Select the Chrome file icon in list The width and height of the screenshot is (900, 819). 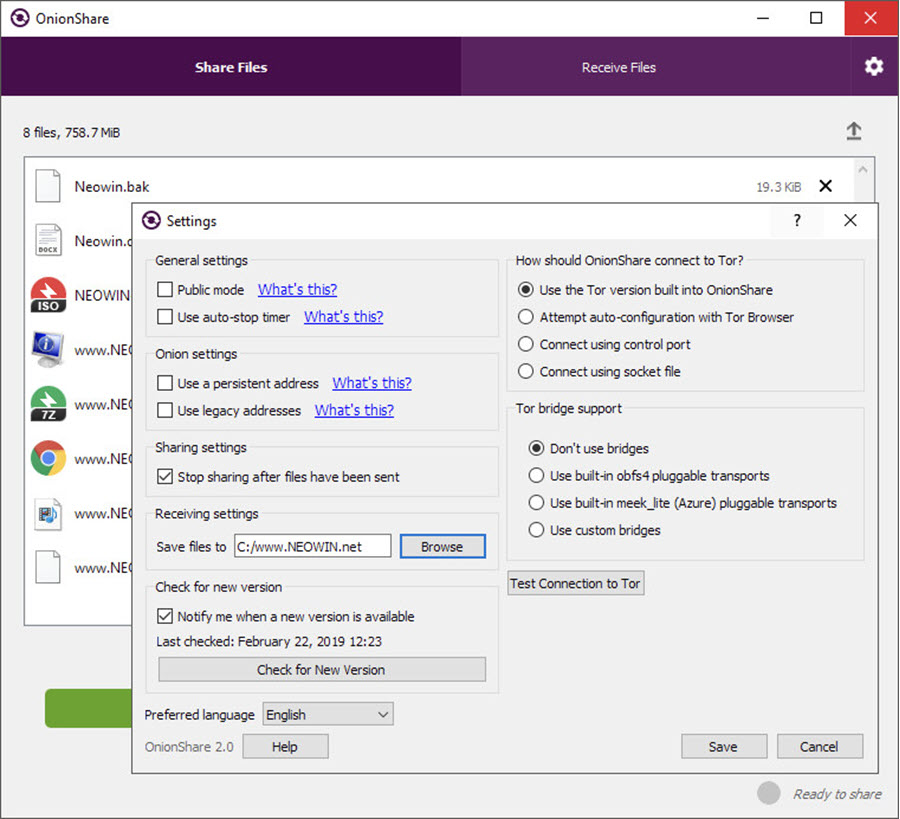(x=48, y=458)
